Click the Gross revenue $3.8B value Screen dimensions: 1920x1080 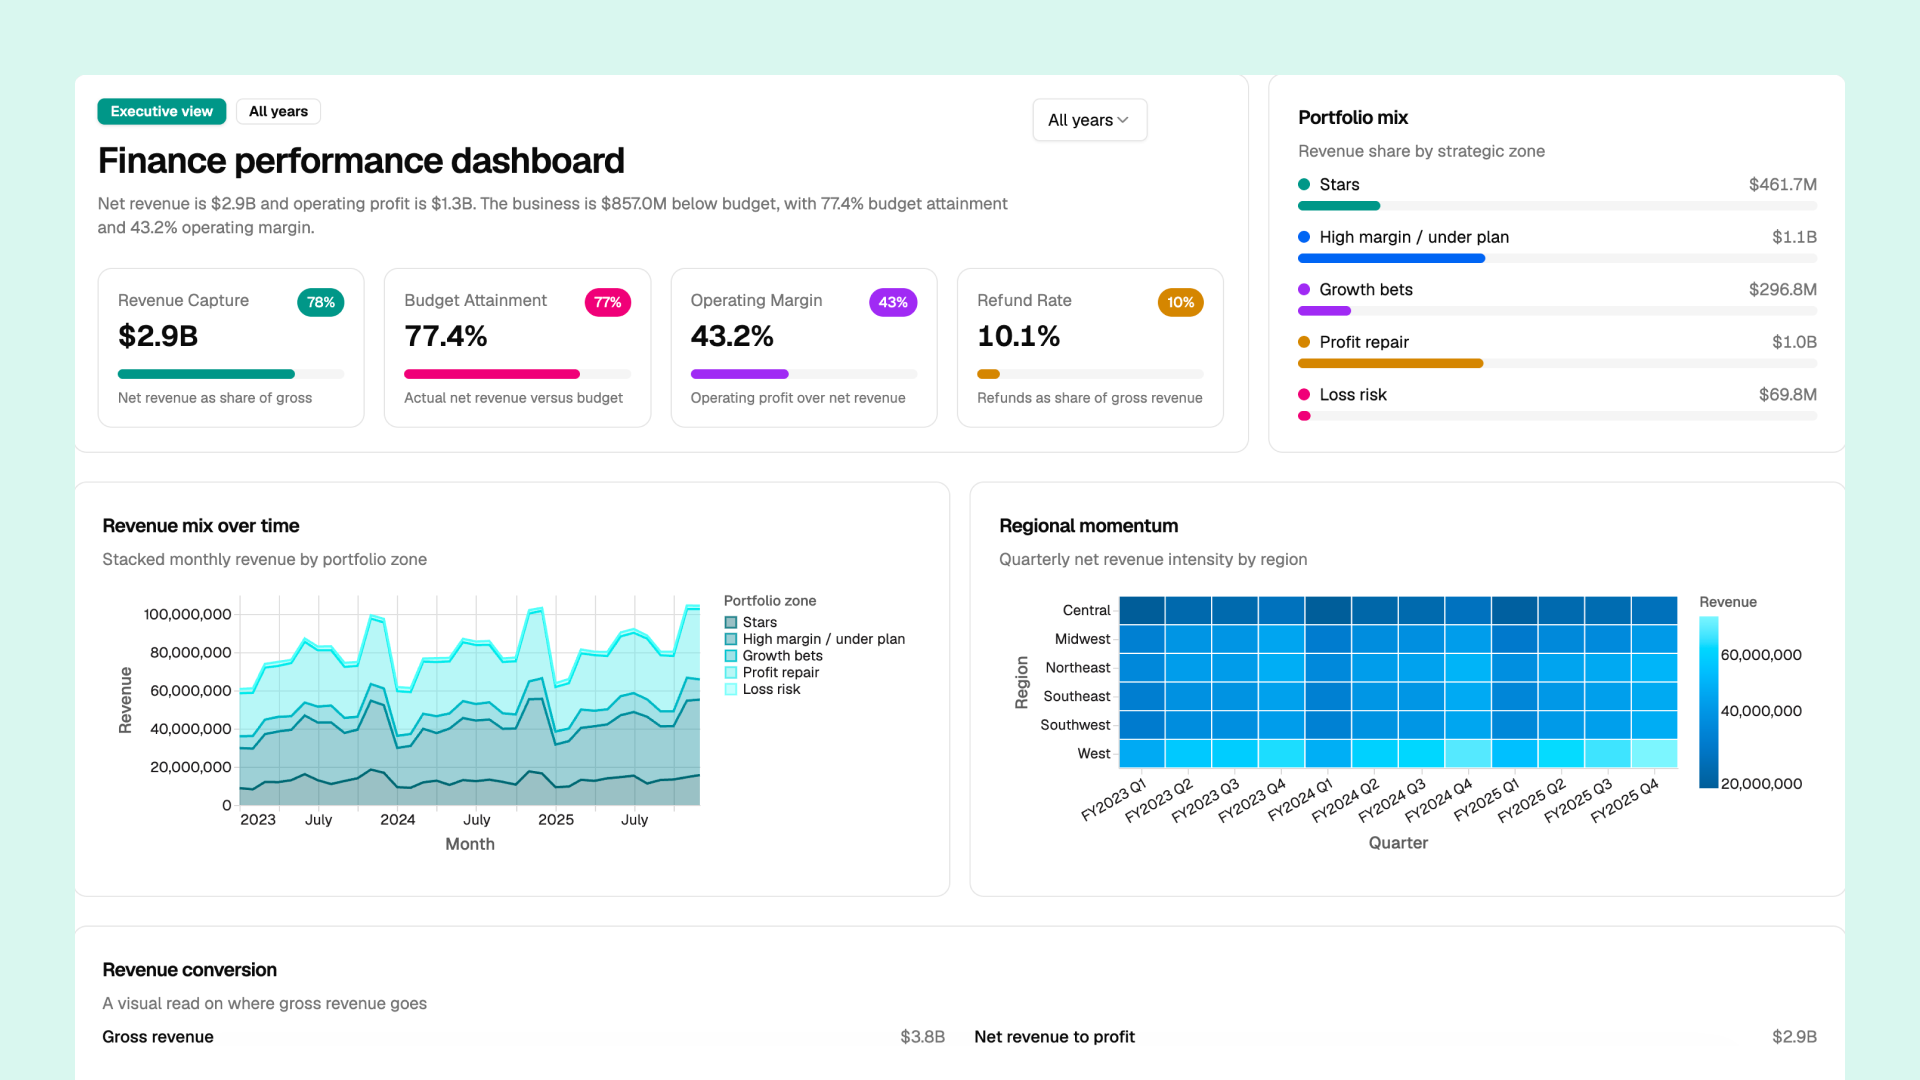pos(922,1037)
